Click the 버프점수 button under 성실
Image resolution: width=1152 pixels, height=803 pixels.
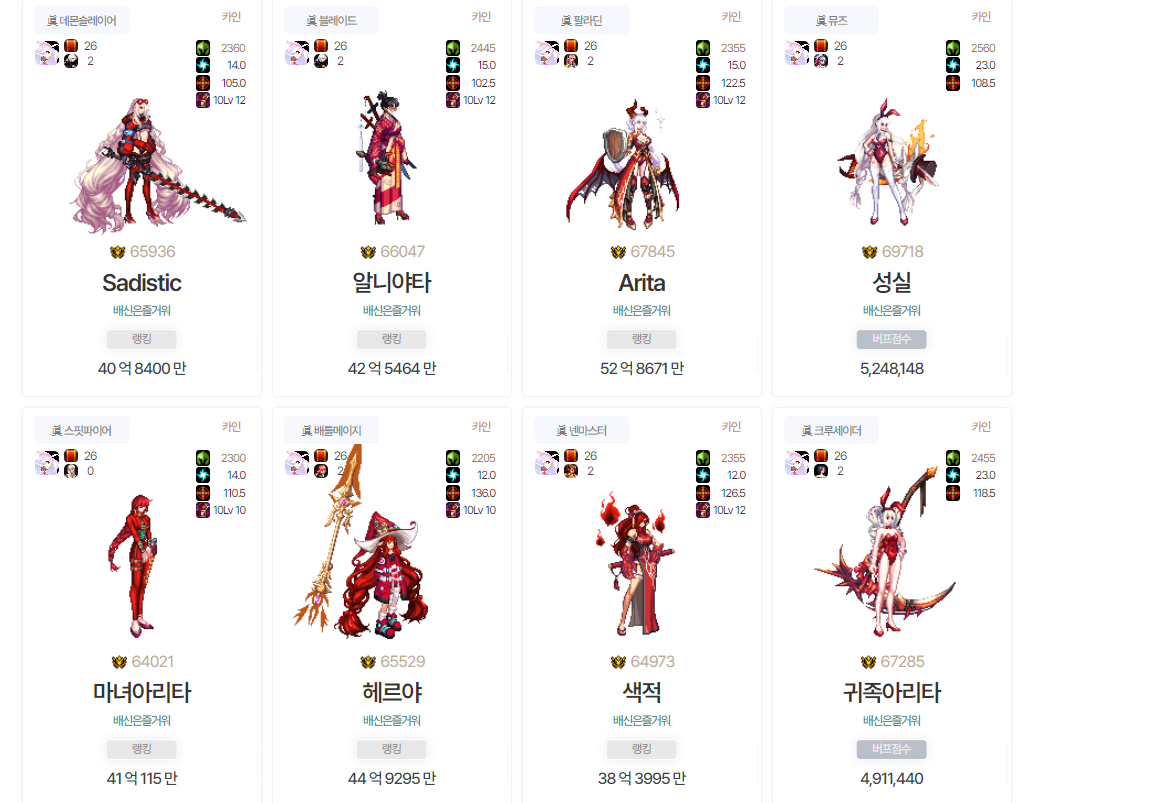[891, 339]
